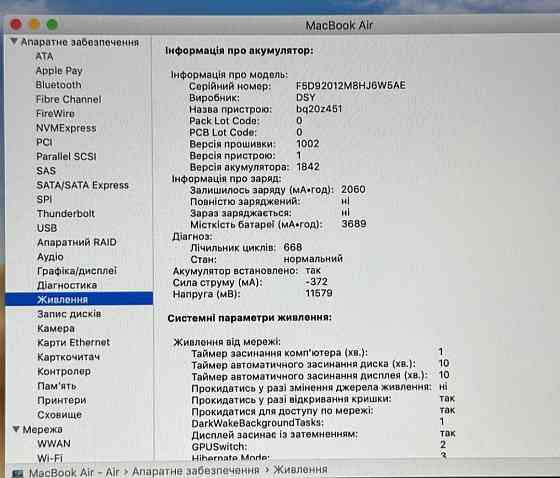Open Карти Ethernet entry
This screenshot has height=478, width=560.
74,343
